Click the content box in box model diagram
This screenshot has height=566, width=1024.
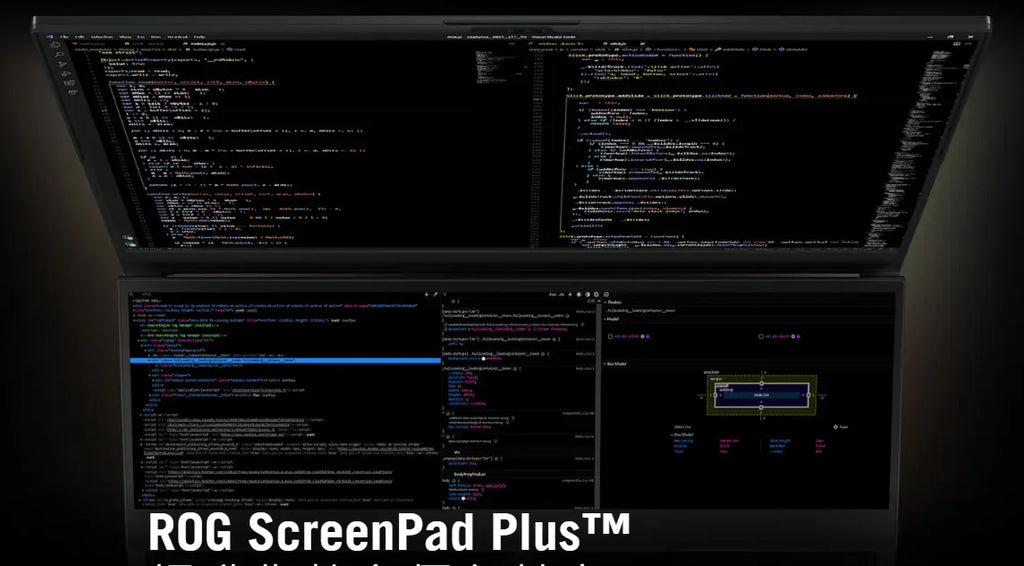click(761, 395)
